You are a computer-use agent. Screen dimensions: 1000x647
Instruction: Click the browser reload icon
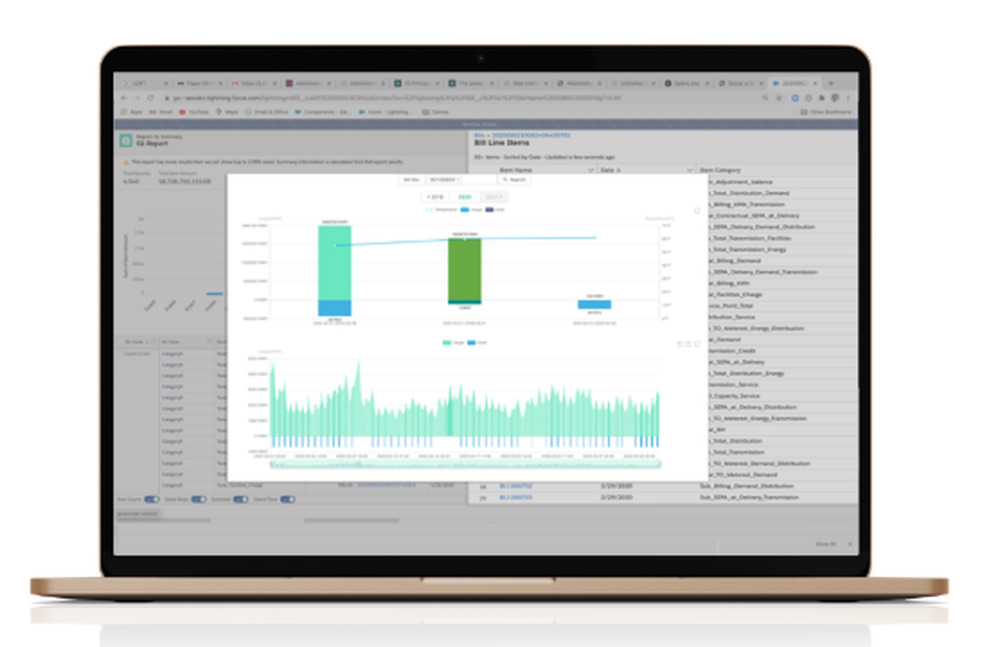(151, 98)
